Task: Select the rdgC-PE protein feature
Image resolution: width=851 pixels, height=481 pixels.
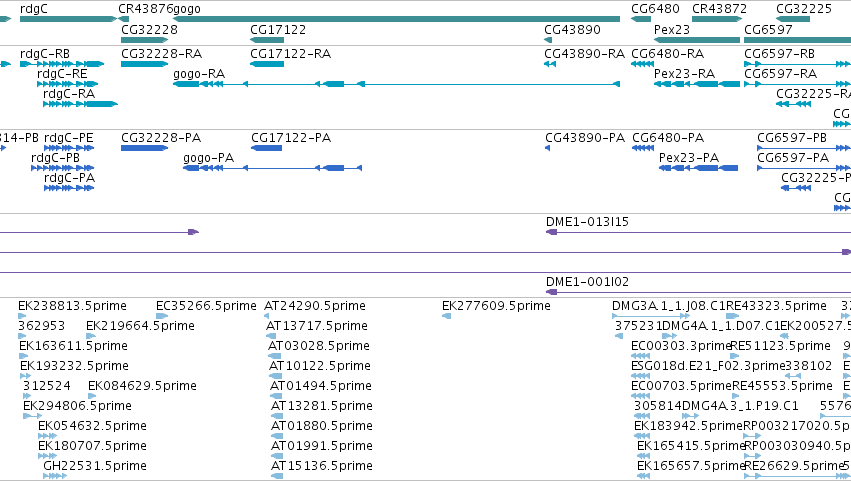Action: 69,148
